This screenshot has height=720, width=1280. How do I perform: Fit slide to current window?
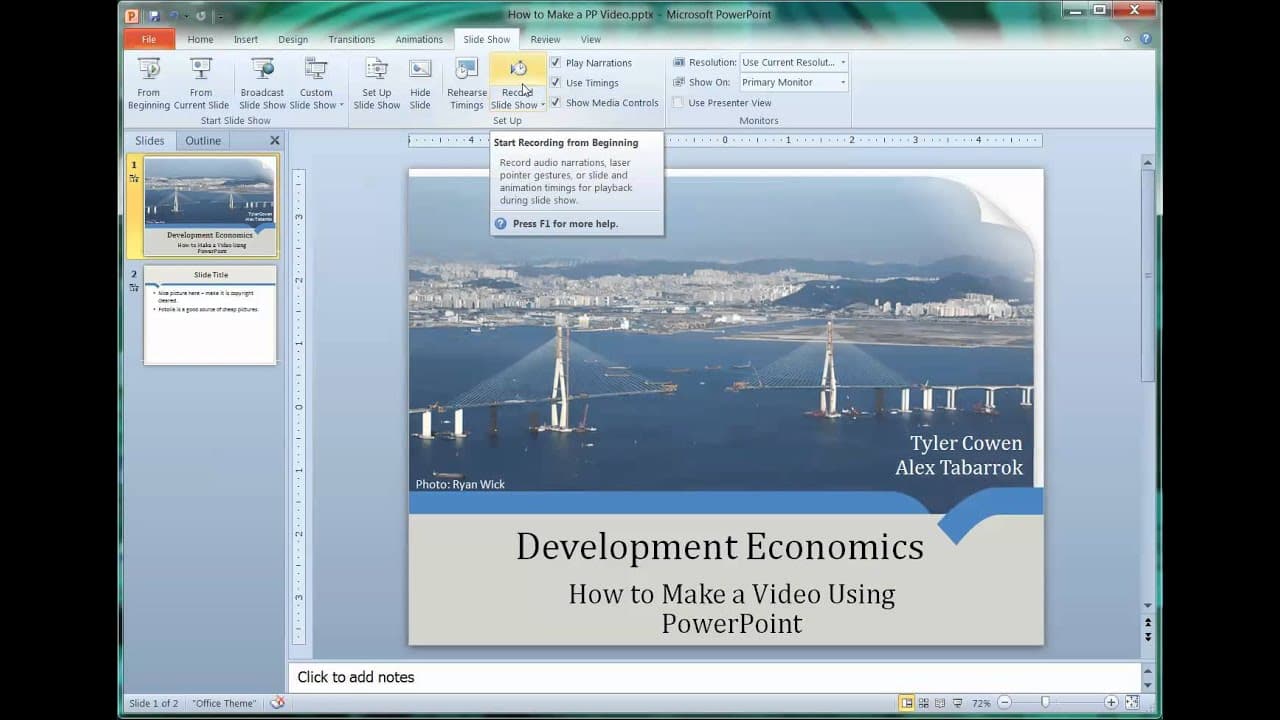pyautogui.click(x=1132, y=703)
